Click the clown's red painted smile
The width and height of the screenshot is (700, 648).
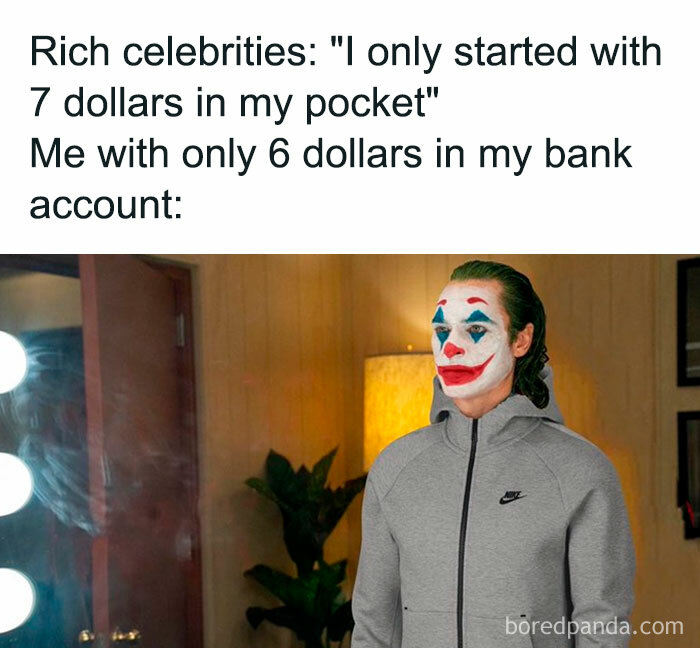point(464,371)
